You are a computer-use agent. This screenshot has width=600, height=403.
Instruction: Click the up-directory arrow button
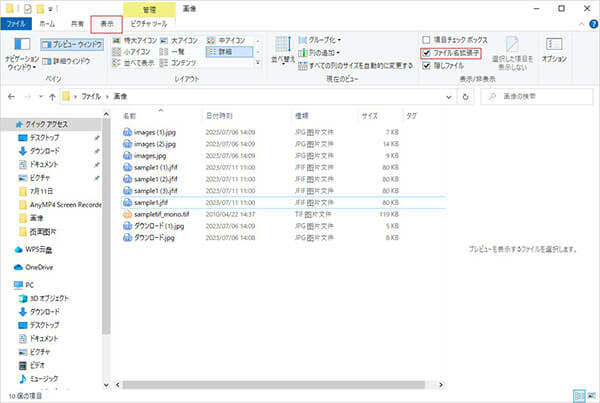click(x=51, y=97)
